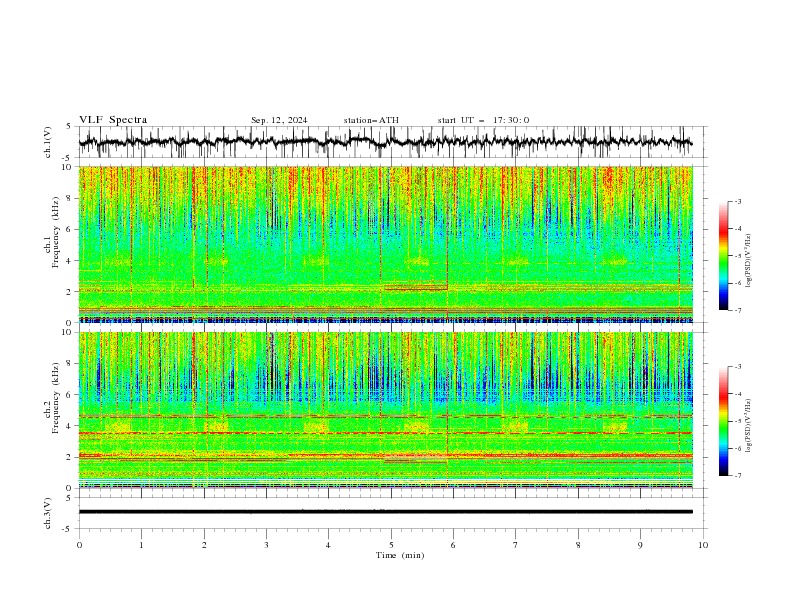Click the ch.3 flat black trace
Viewport: 792px width, 612px height.
385,512
